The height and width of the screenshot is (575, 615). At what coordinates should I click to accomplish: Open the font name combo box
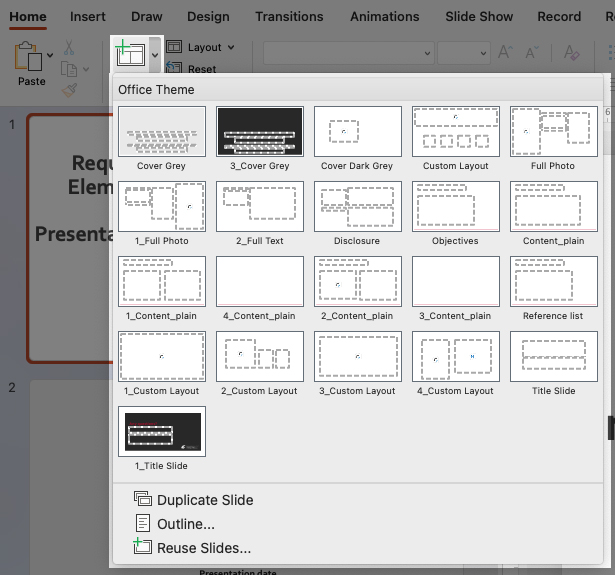click(x=346, y=52)
